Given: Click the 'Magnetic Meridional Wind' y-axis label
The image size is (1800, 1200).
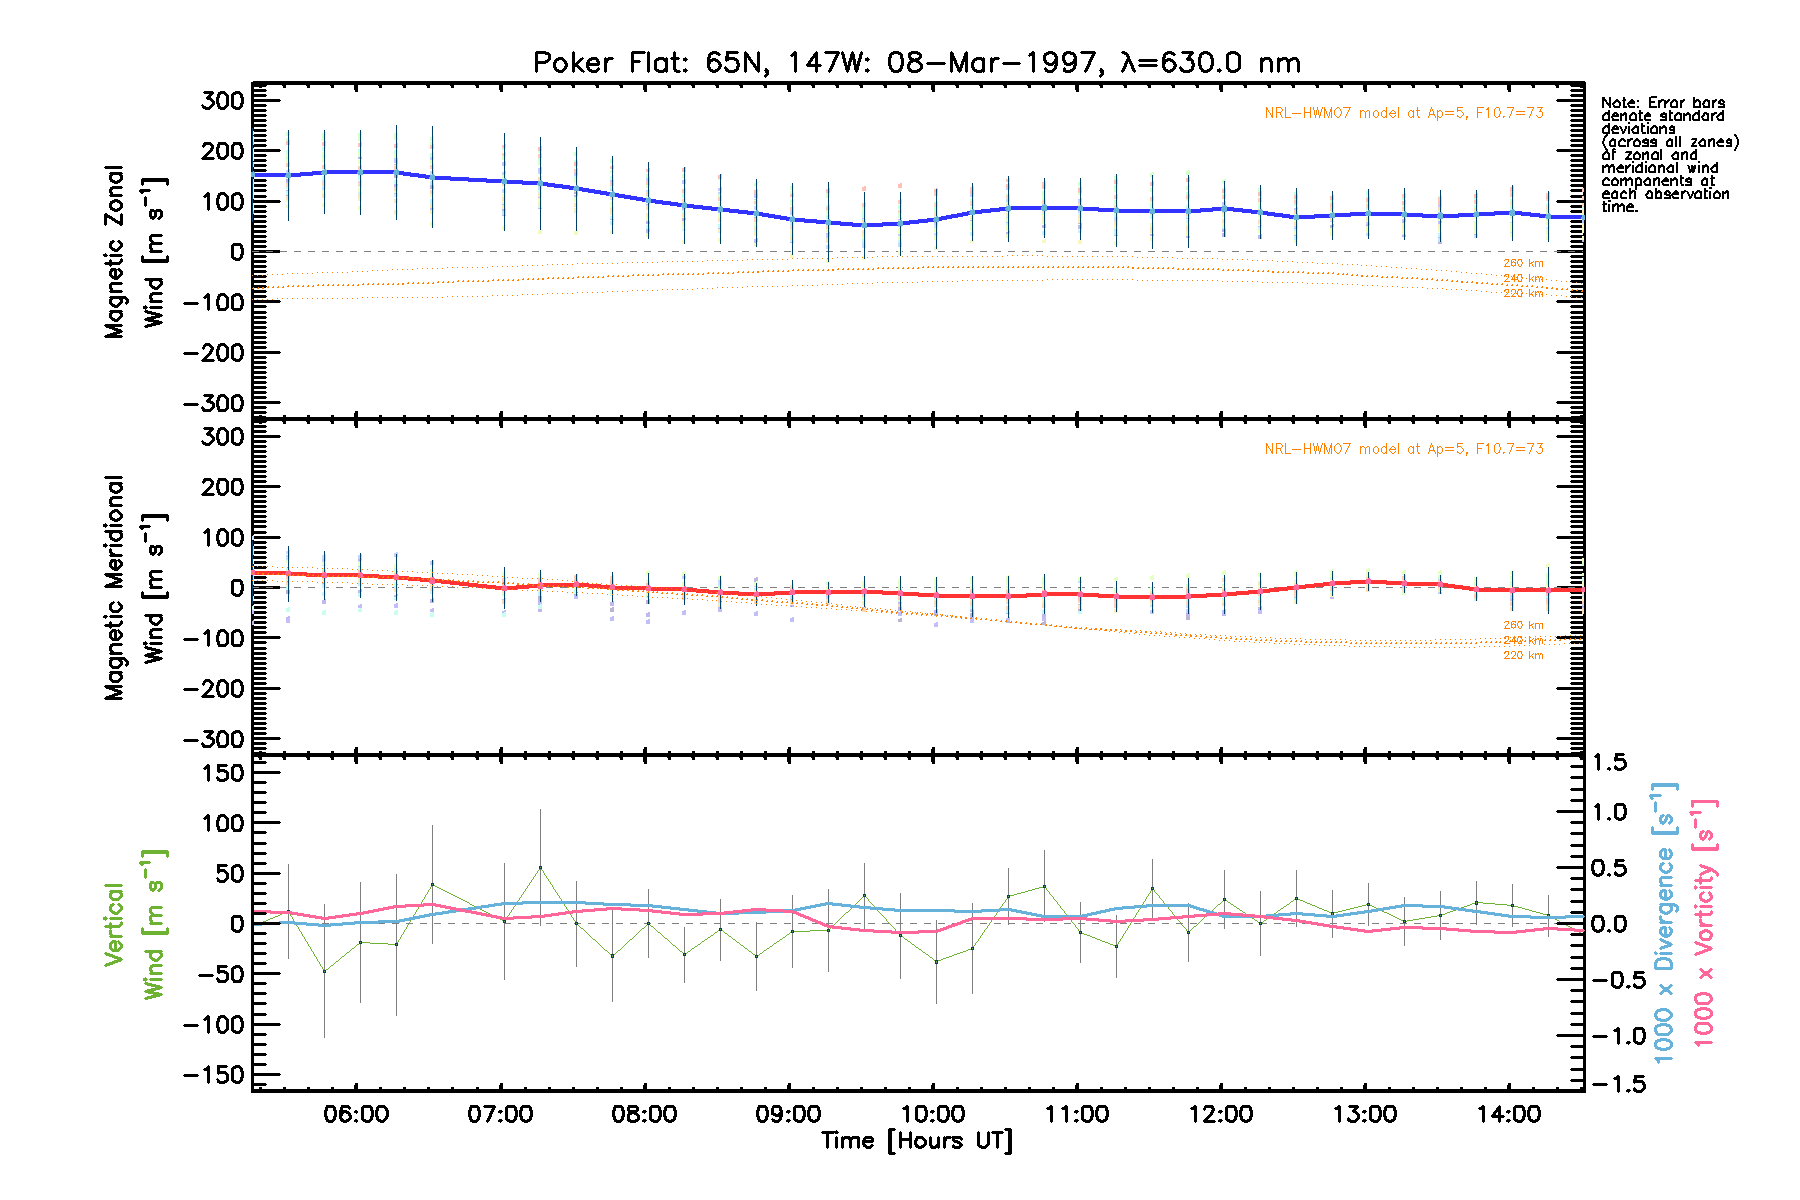Looking at the screenshot, I should [x=134, y=588].
